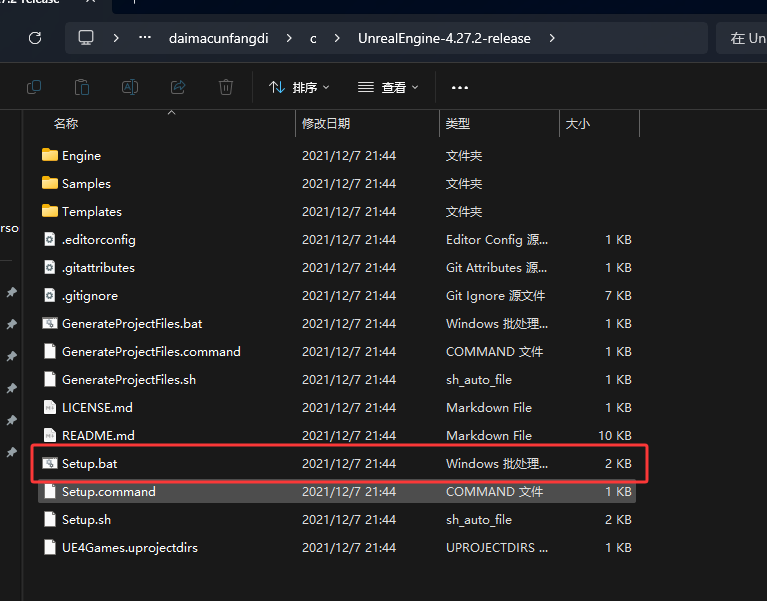Select the .gitignore file icon

point(49,295)
